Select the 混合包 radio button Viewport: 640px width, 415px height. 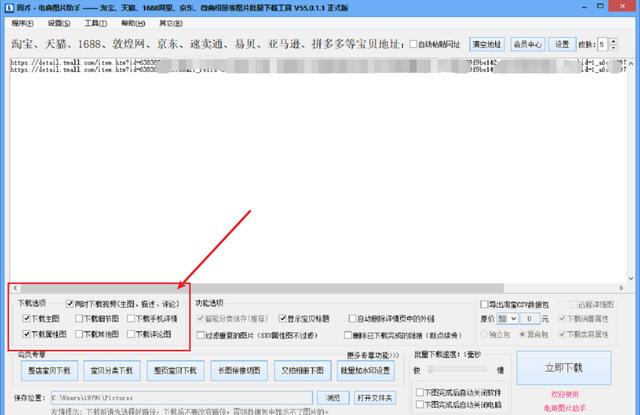(x=522, y=334)
